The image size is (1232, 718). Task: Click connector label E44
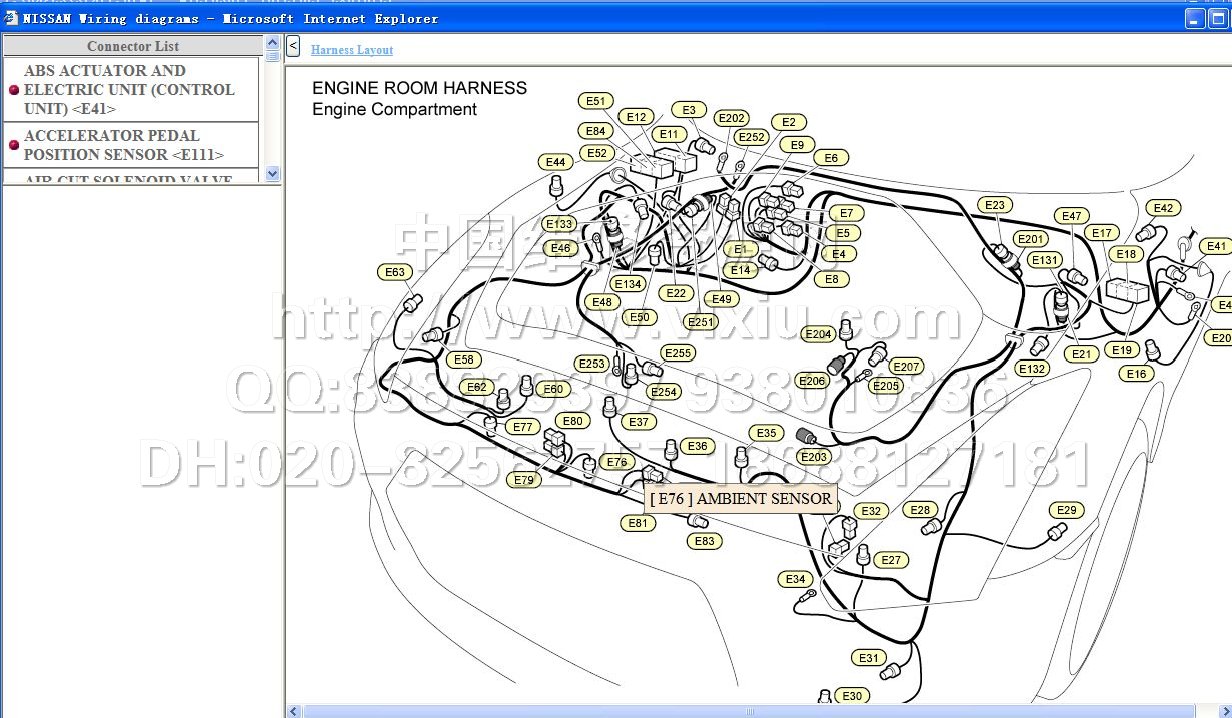point(555,162)
